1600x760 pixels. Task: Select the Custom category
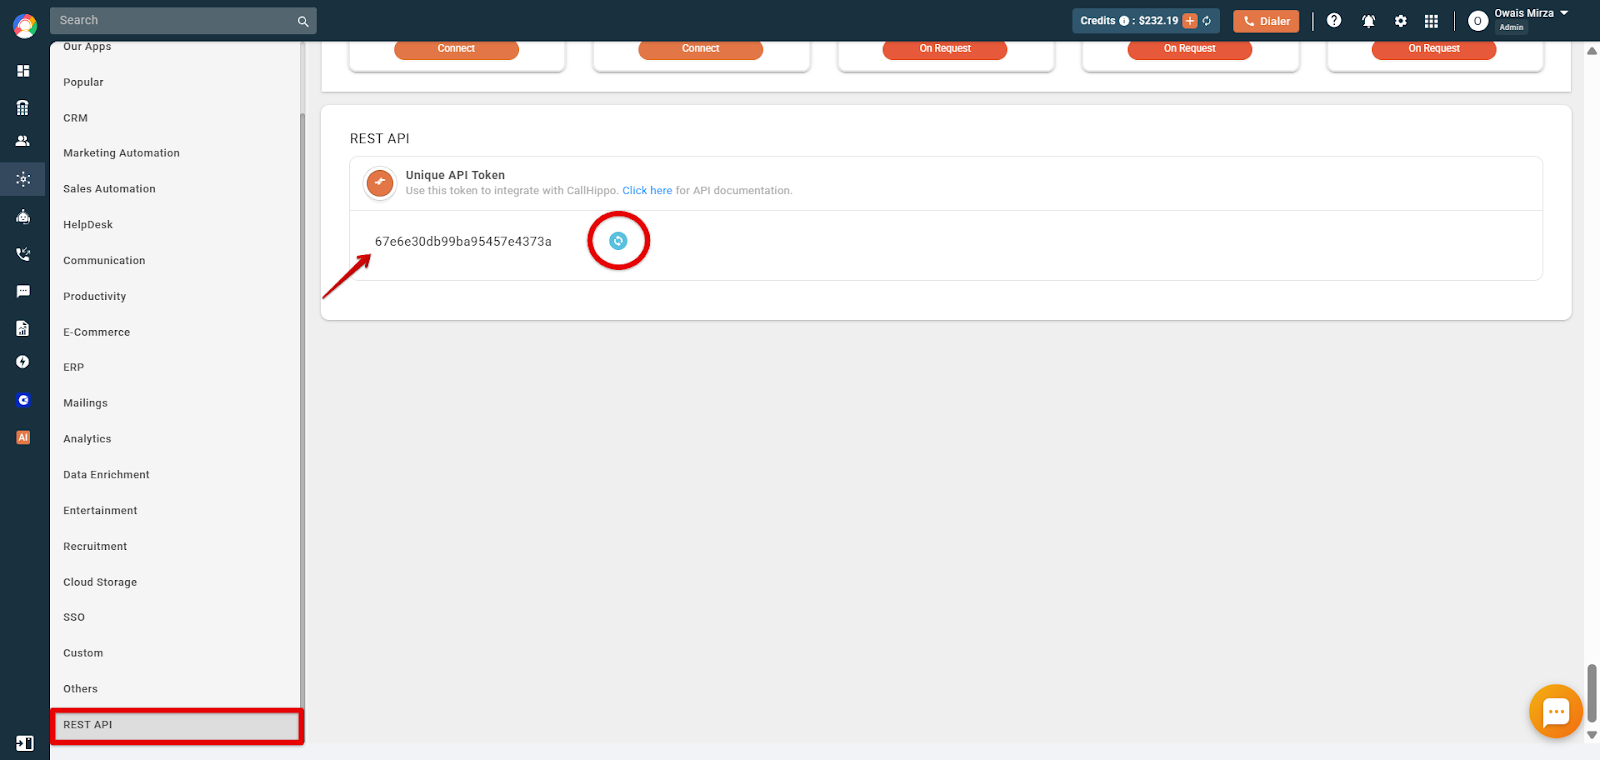[x=83, y=654]
